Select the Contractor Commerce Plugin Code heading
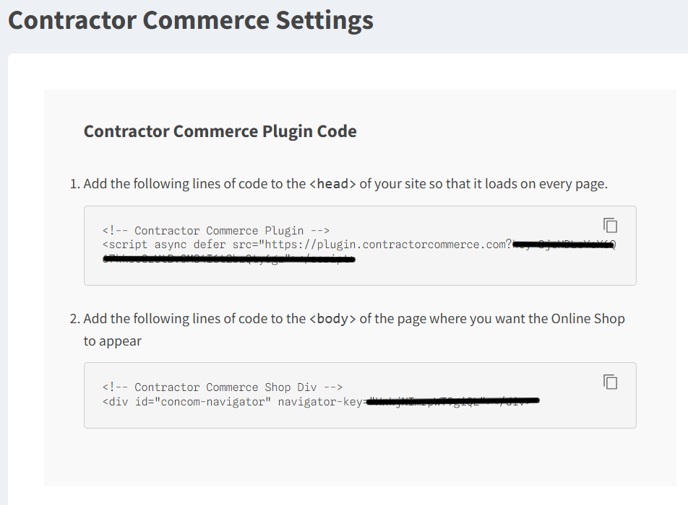The height and width of the screenshot is (505, 688). pyautogui.click(x=220, y=131)
